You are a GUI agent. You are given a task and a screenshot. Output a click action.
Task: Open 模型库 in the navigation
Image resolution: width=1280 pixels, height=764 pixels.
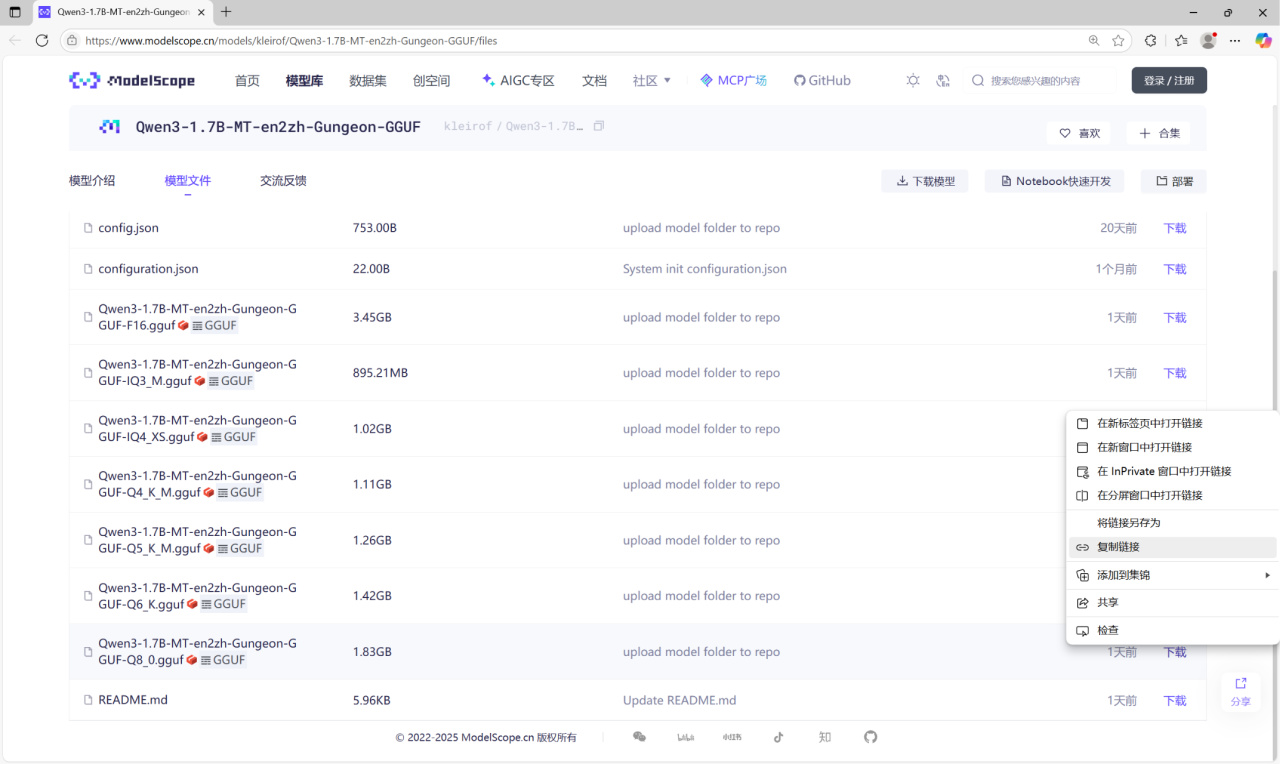coord(304,81)
